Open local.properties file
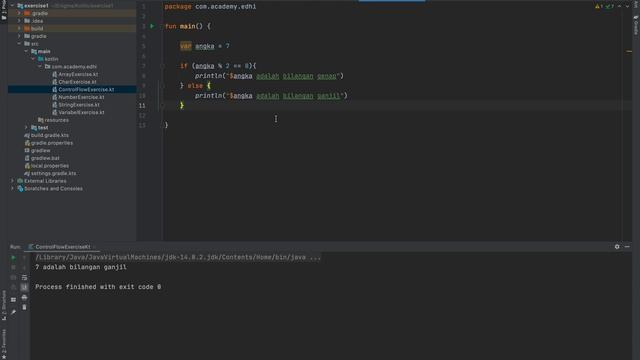 50,166
